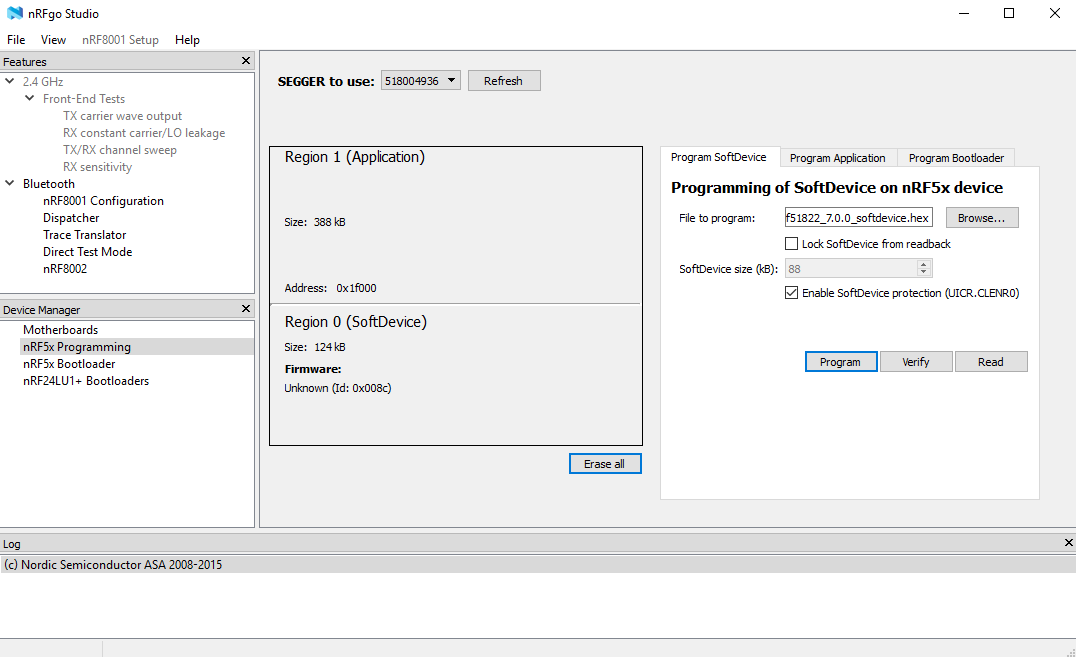Click the Erase all button
Screen dimensions: 1076x657
click(x=605, y=464)
